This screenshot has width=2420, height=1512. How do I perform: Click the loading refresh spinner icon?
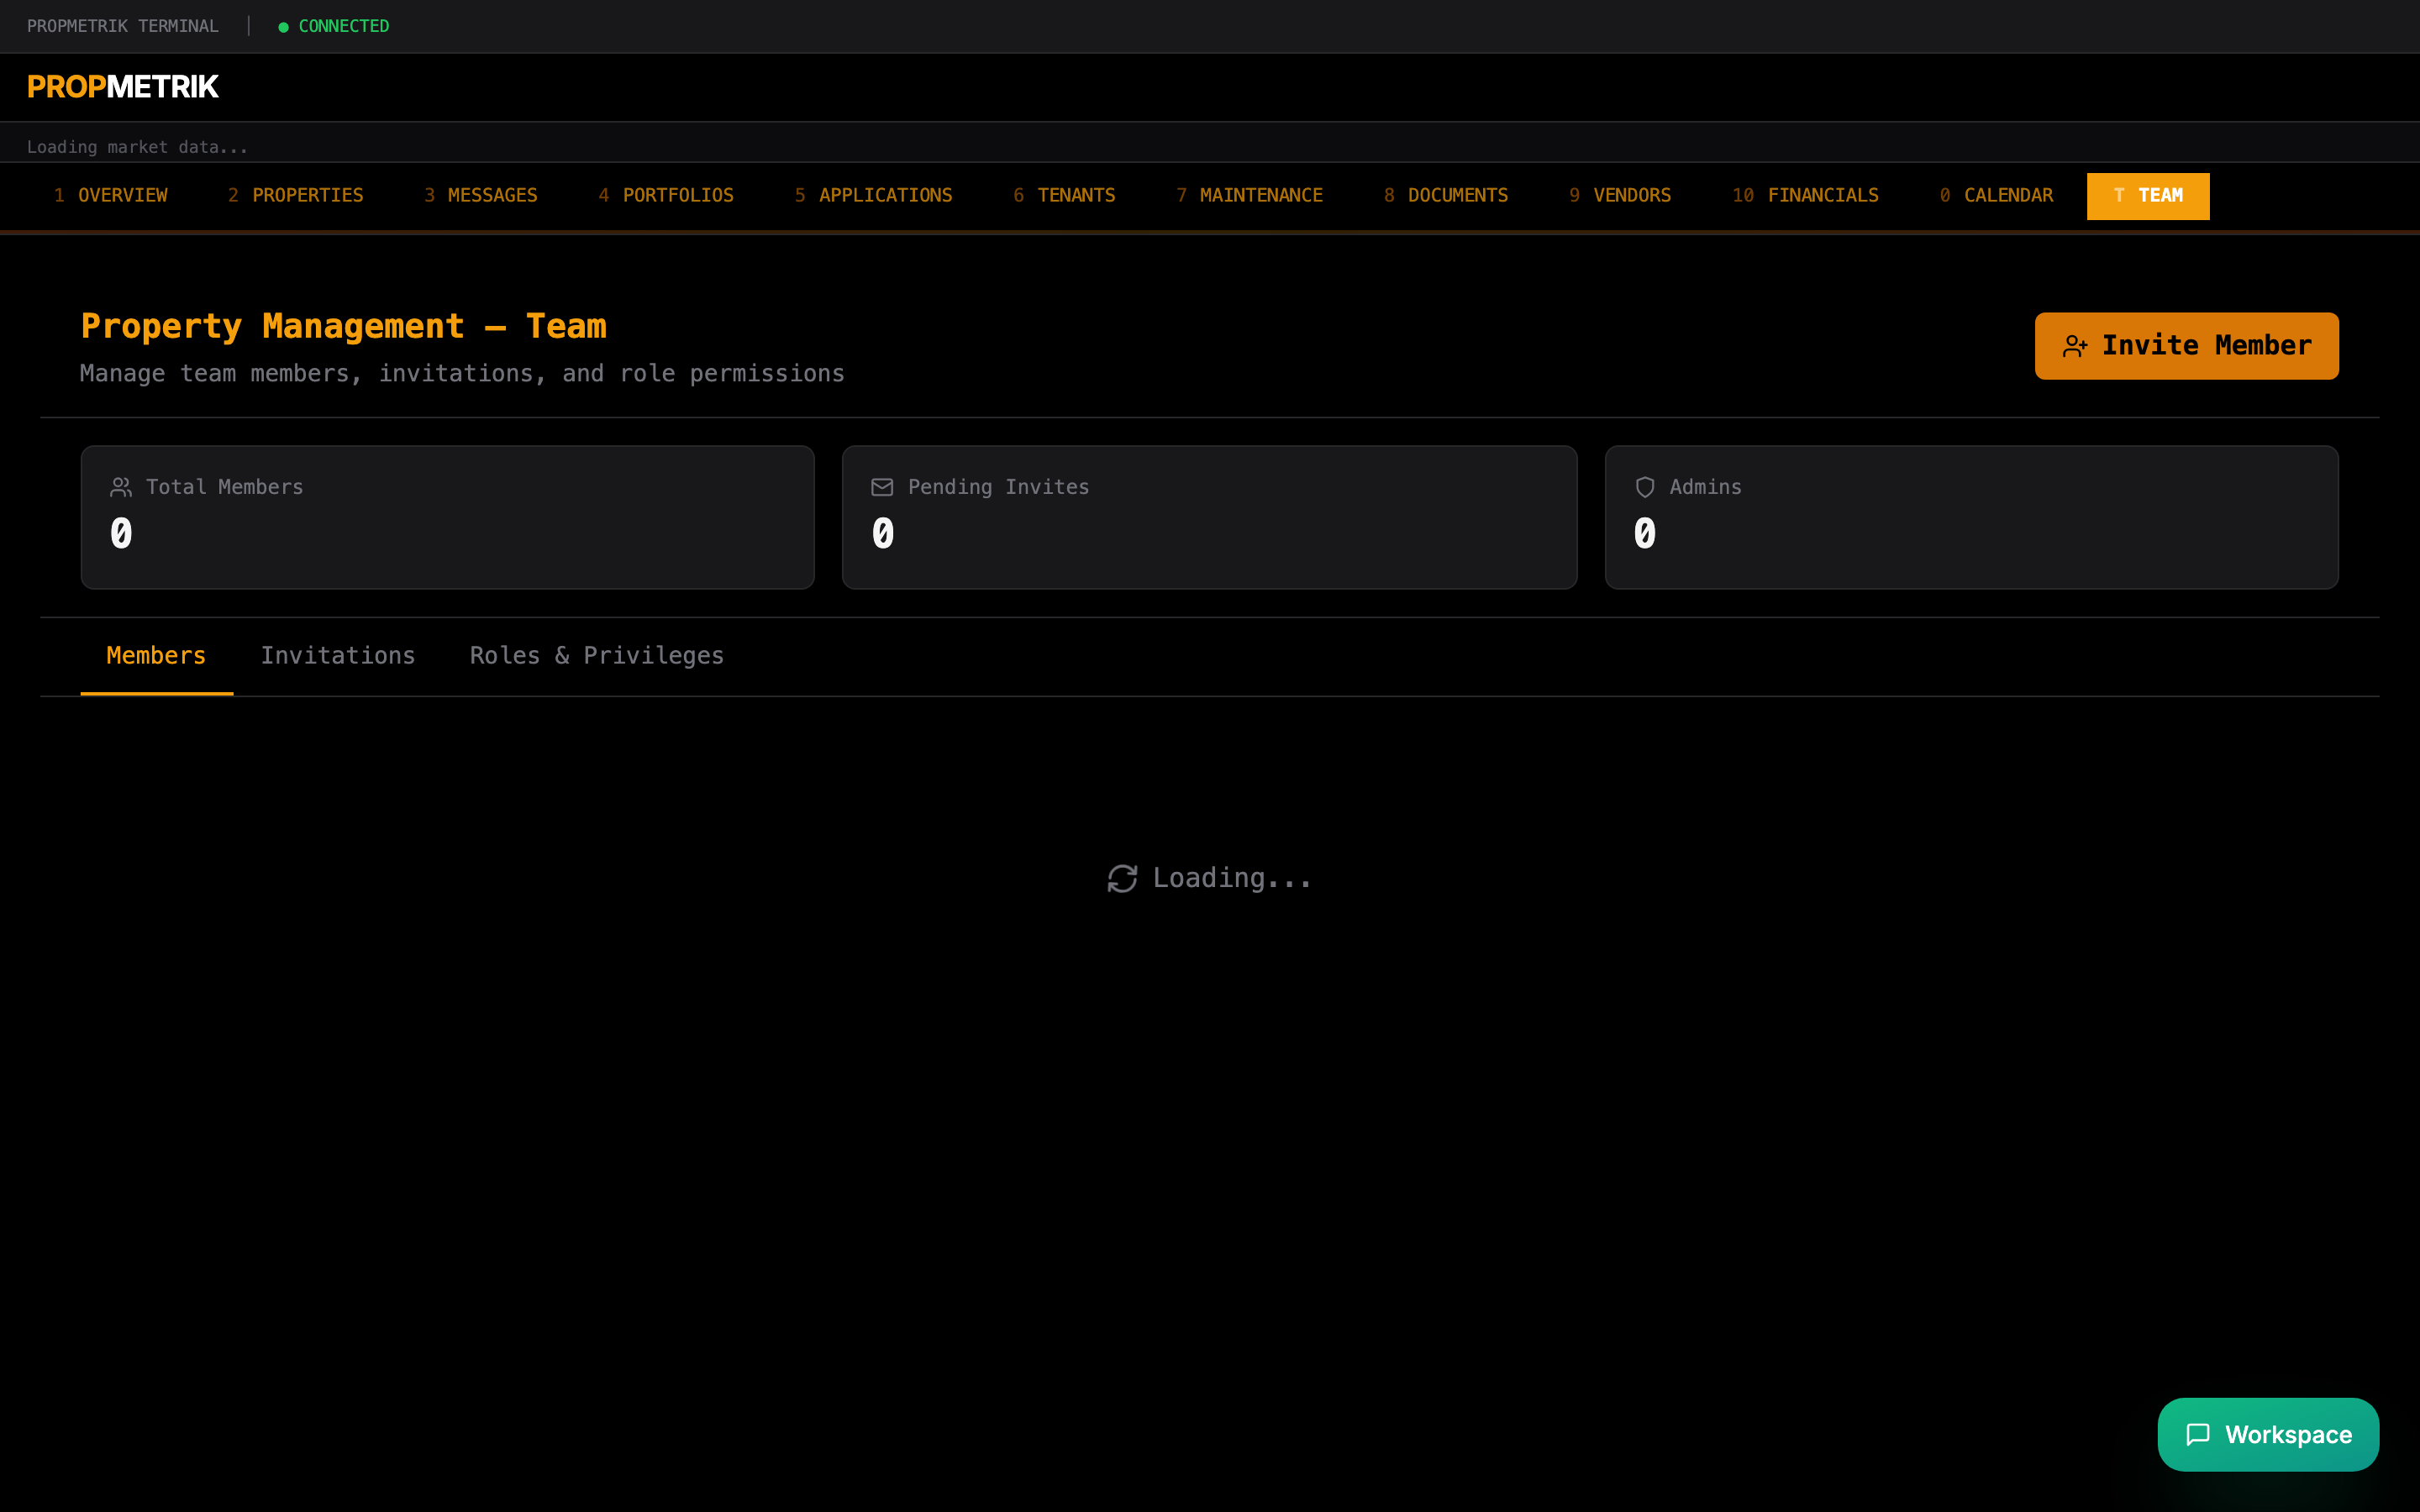(1122, 878)
